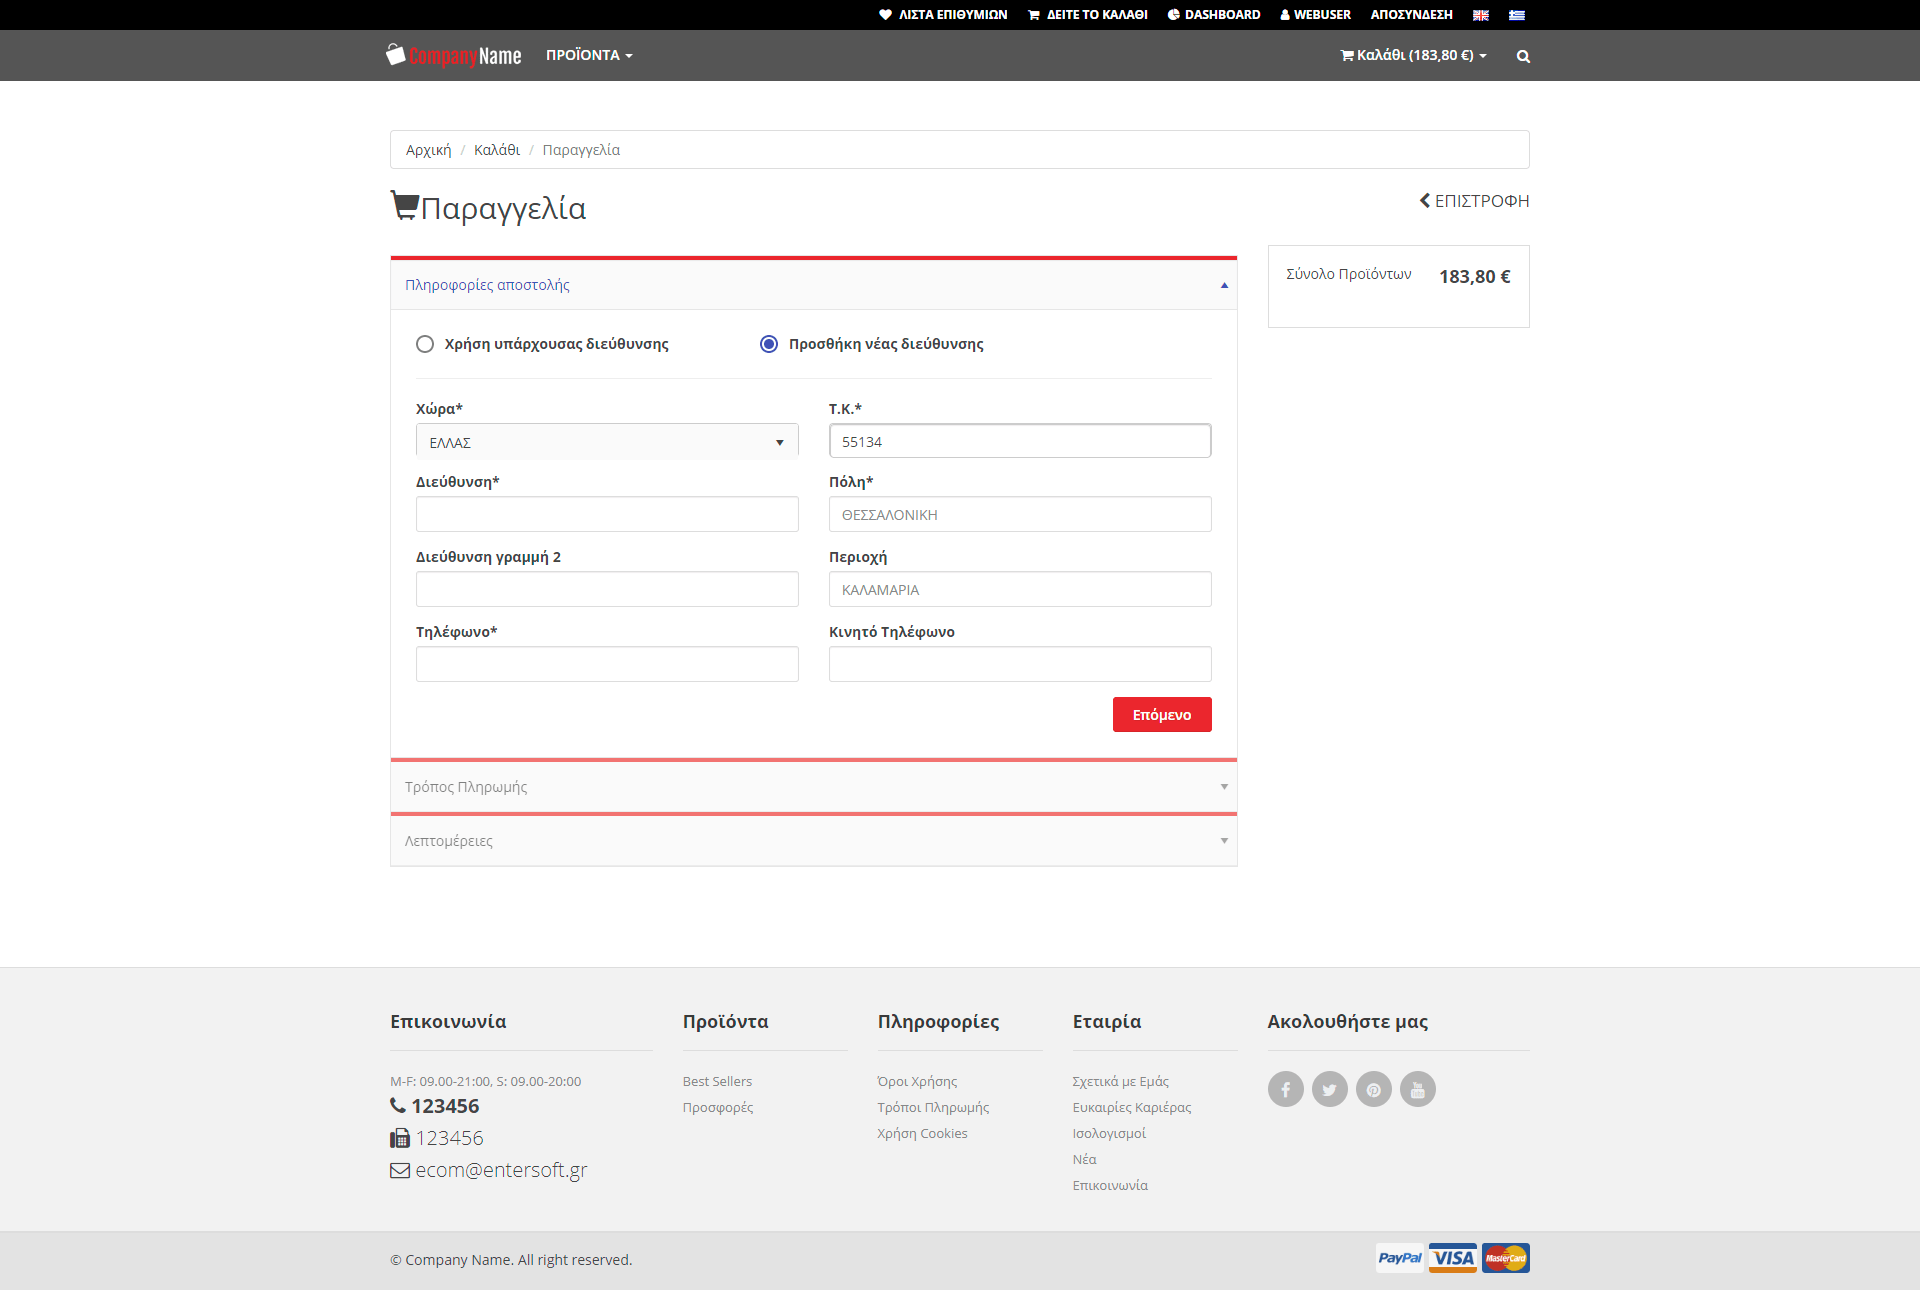Image resolution: width=1920 pixels, height=1290 pixels.
Task: Click the Διεύθυνση address input field
Action: pyautogui.click(x=607, y=514)
